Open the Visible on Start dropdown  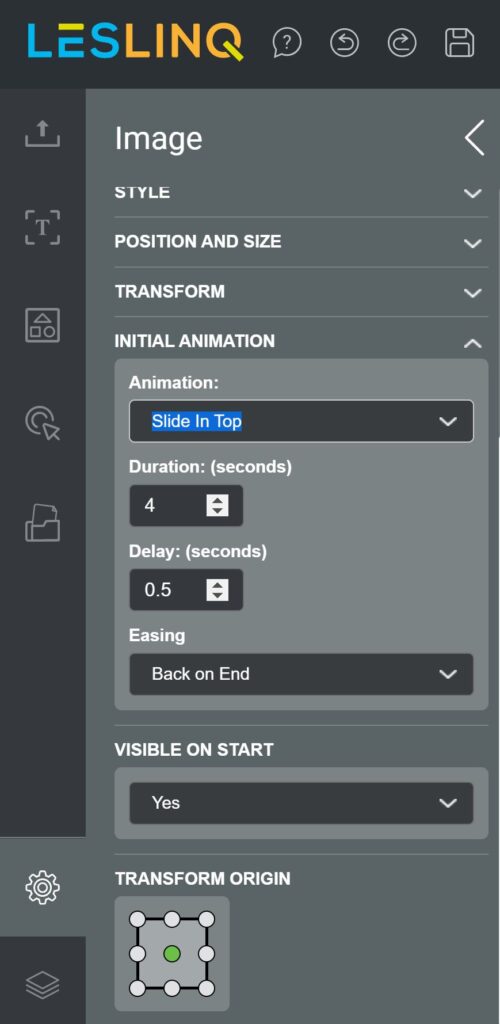[x=302, y=803]
